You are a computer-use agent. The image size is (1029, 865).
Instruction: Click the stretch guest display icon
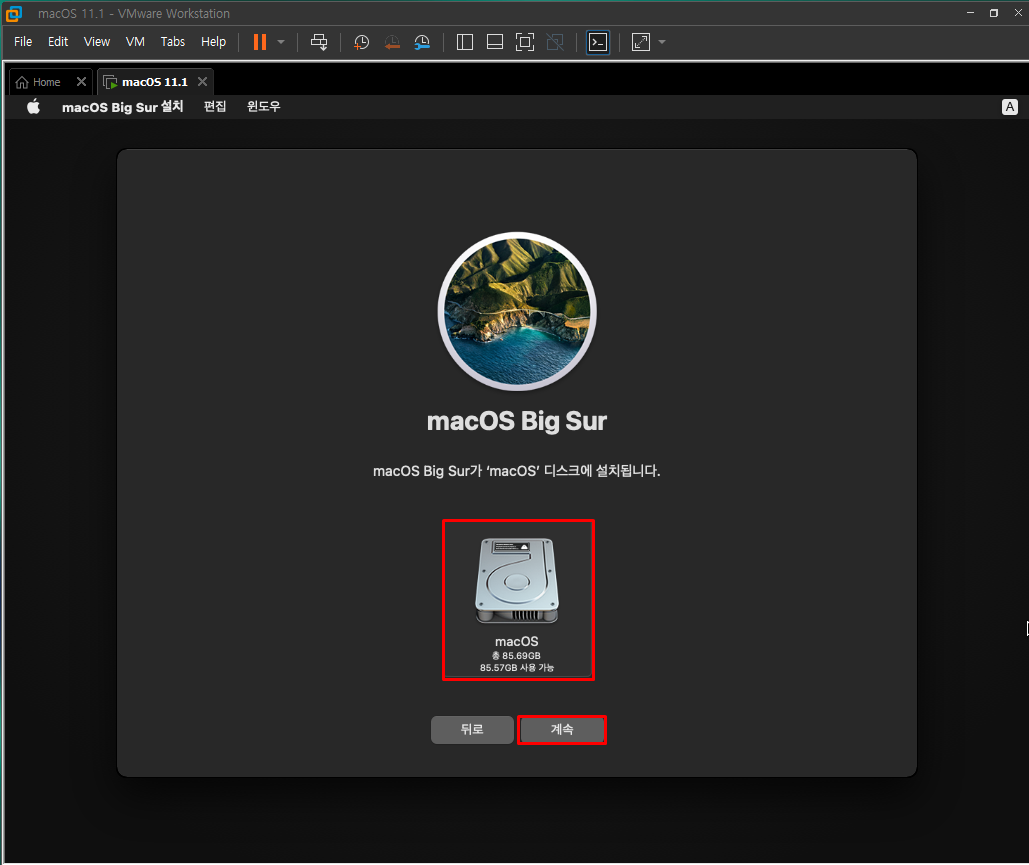(640, 42)
